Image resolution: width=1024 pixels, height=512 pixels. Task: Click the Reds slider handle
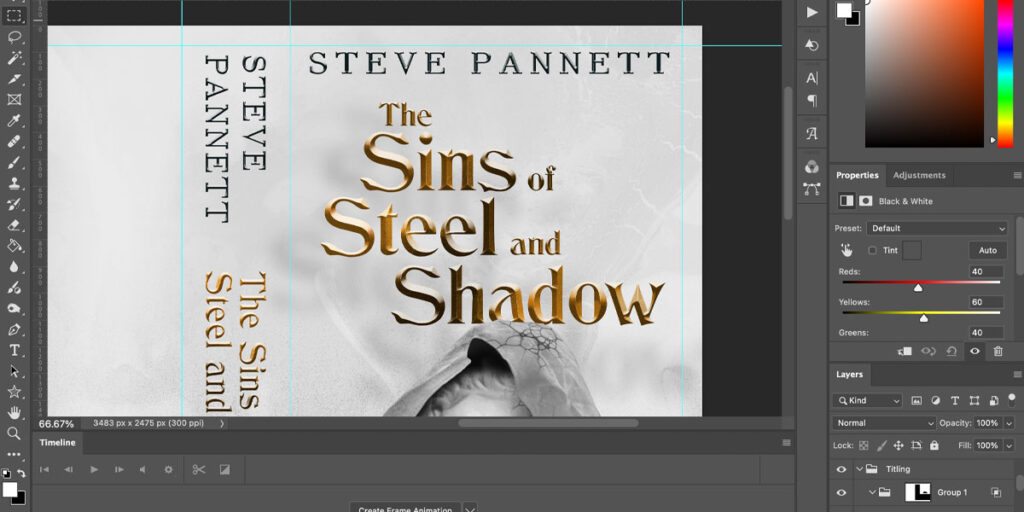click(918, 288)
